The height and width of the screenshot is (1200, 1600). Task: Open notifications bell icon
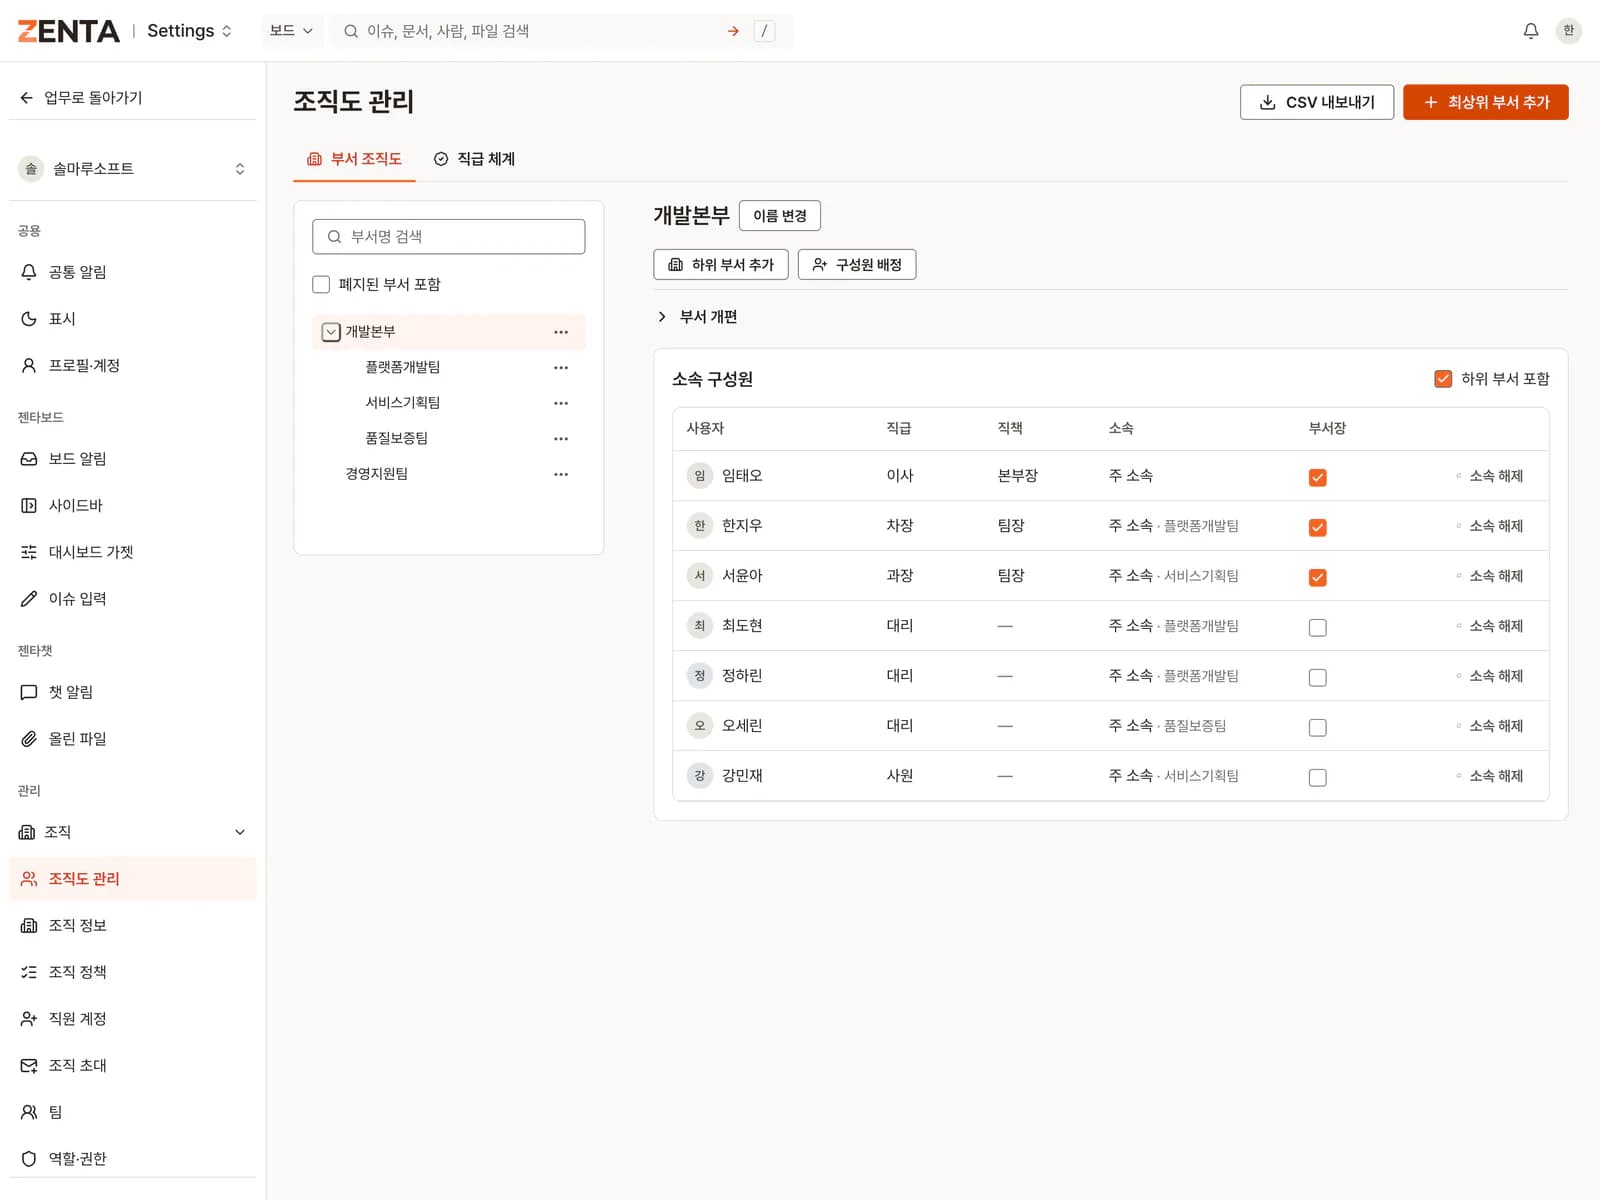click(x=1530, y=31)
